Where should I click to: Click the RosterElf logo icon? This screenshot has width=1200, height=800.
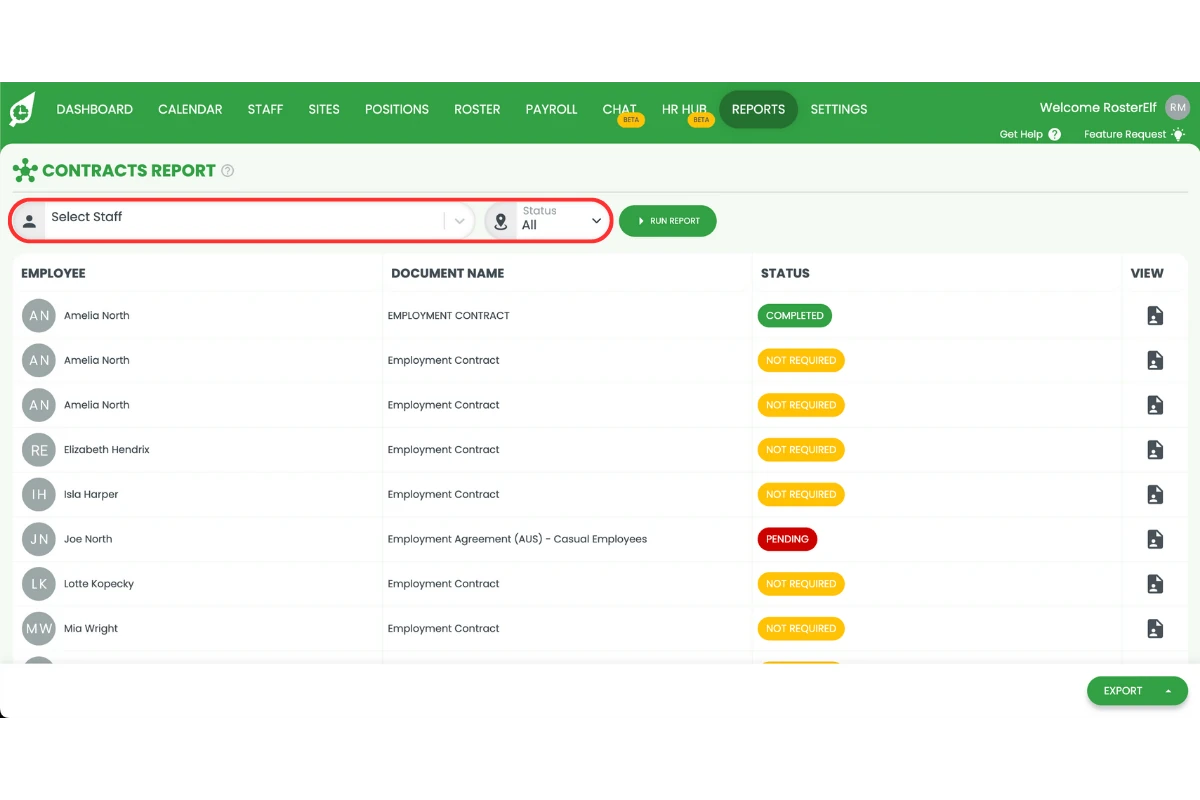22,109
